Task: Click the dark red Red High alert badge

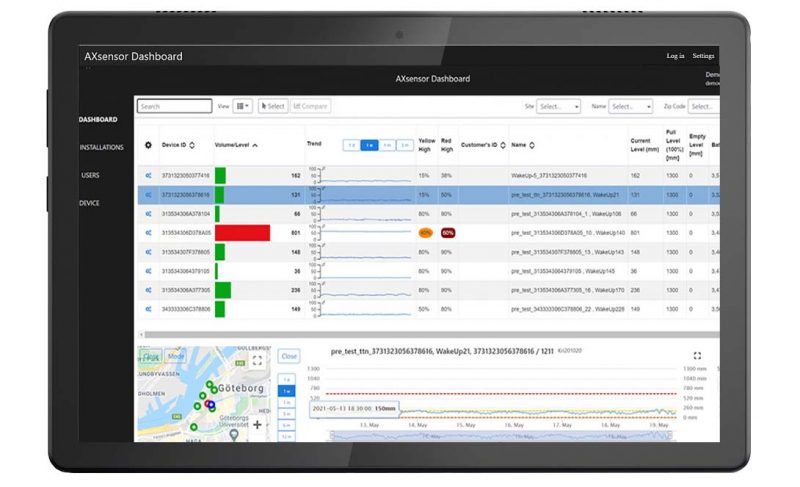Action: pyautogui.click(x=447, y=233)
